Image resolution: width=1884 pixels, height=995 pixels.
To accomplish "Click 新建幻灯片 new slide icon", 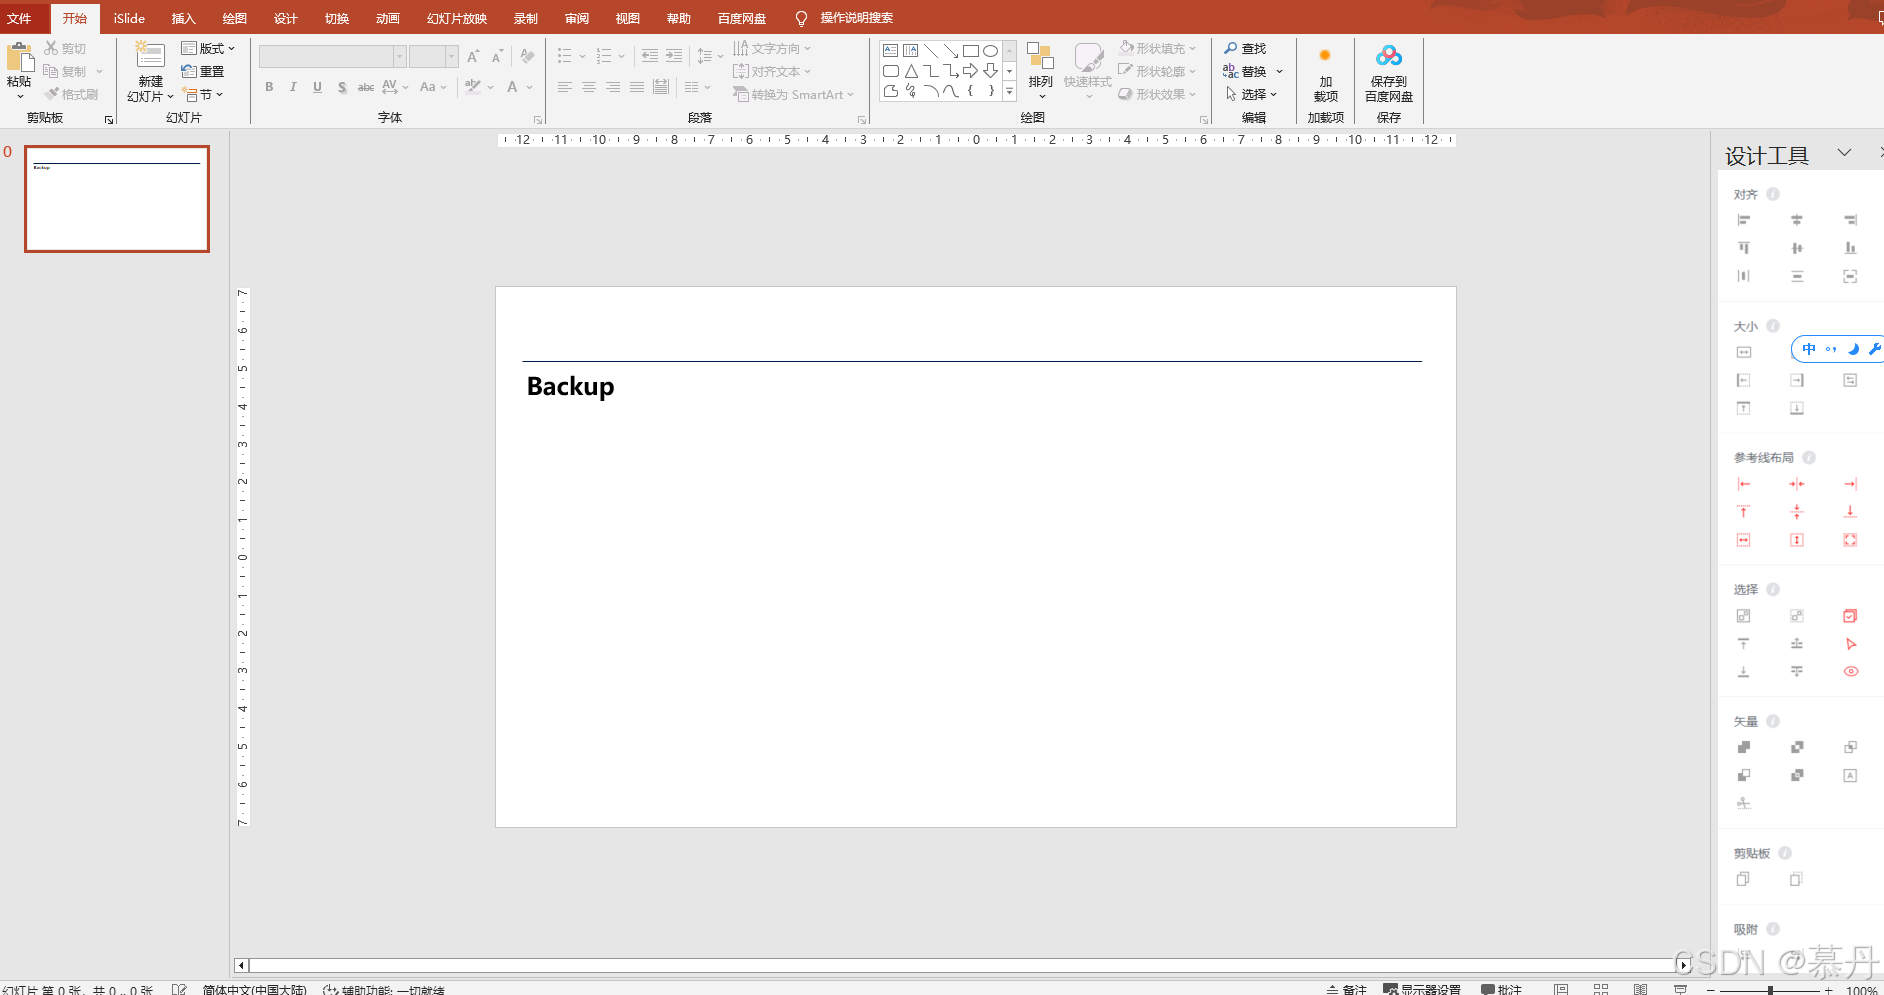I will point(150,58).
